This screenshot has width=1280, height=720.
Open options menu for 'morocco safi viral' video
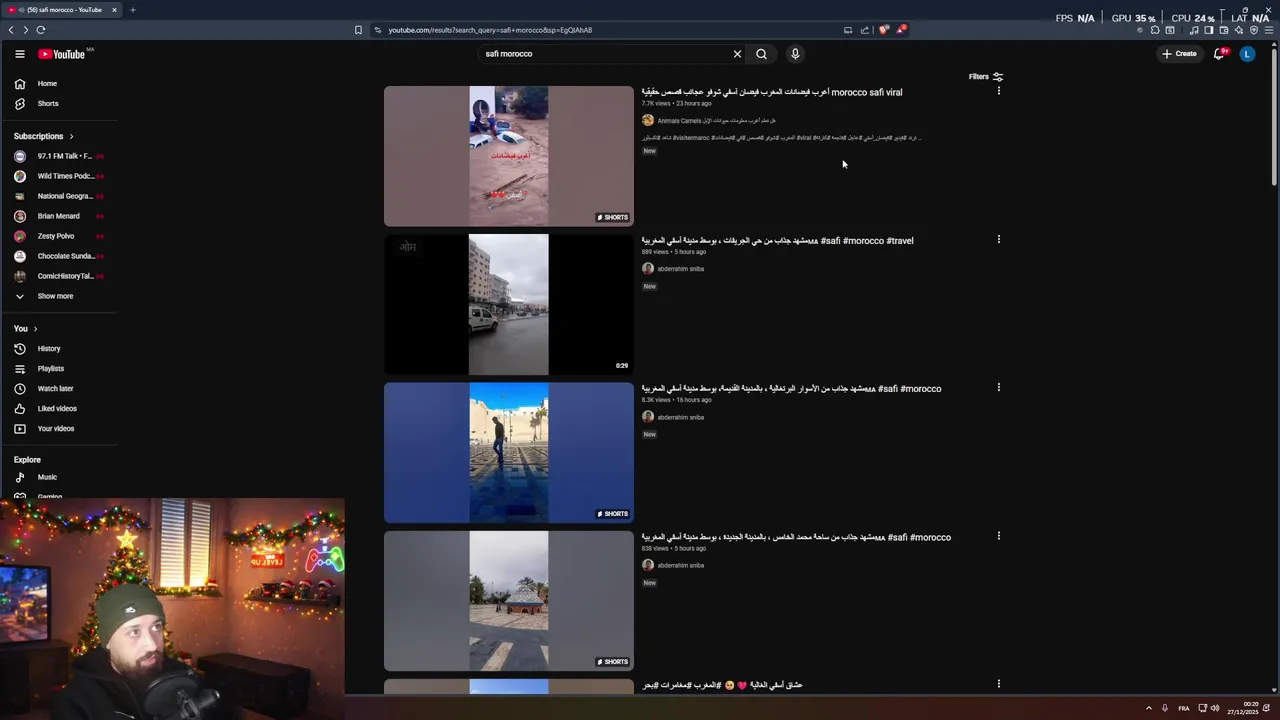[998, 91]
